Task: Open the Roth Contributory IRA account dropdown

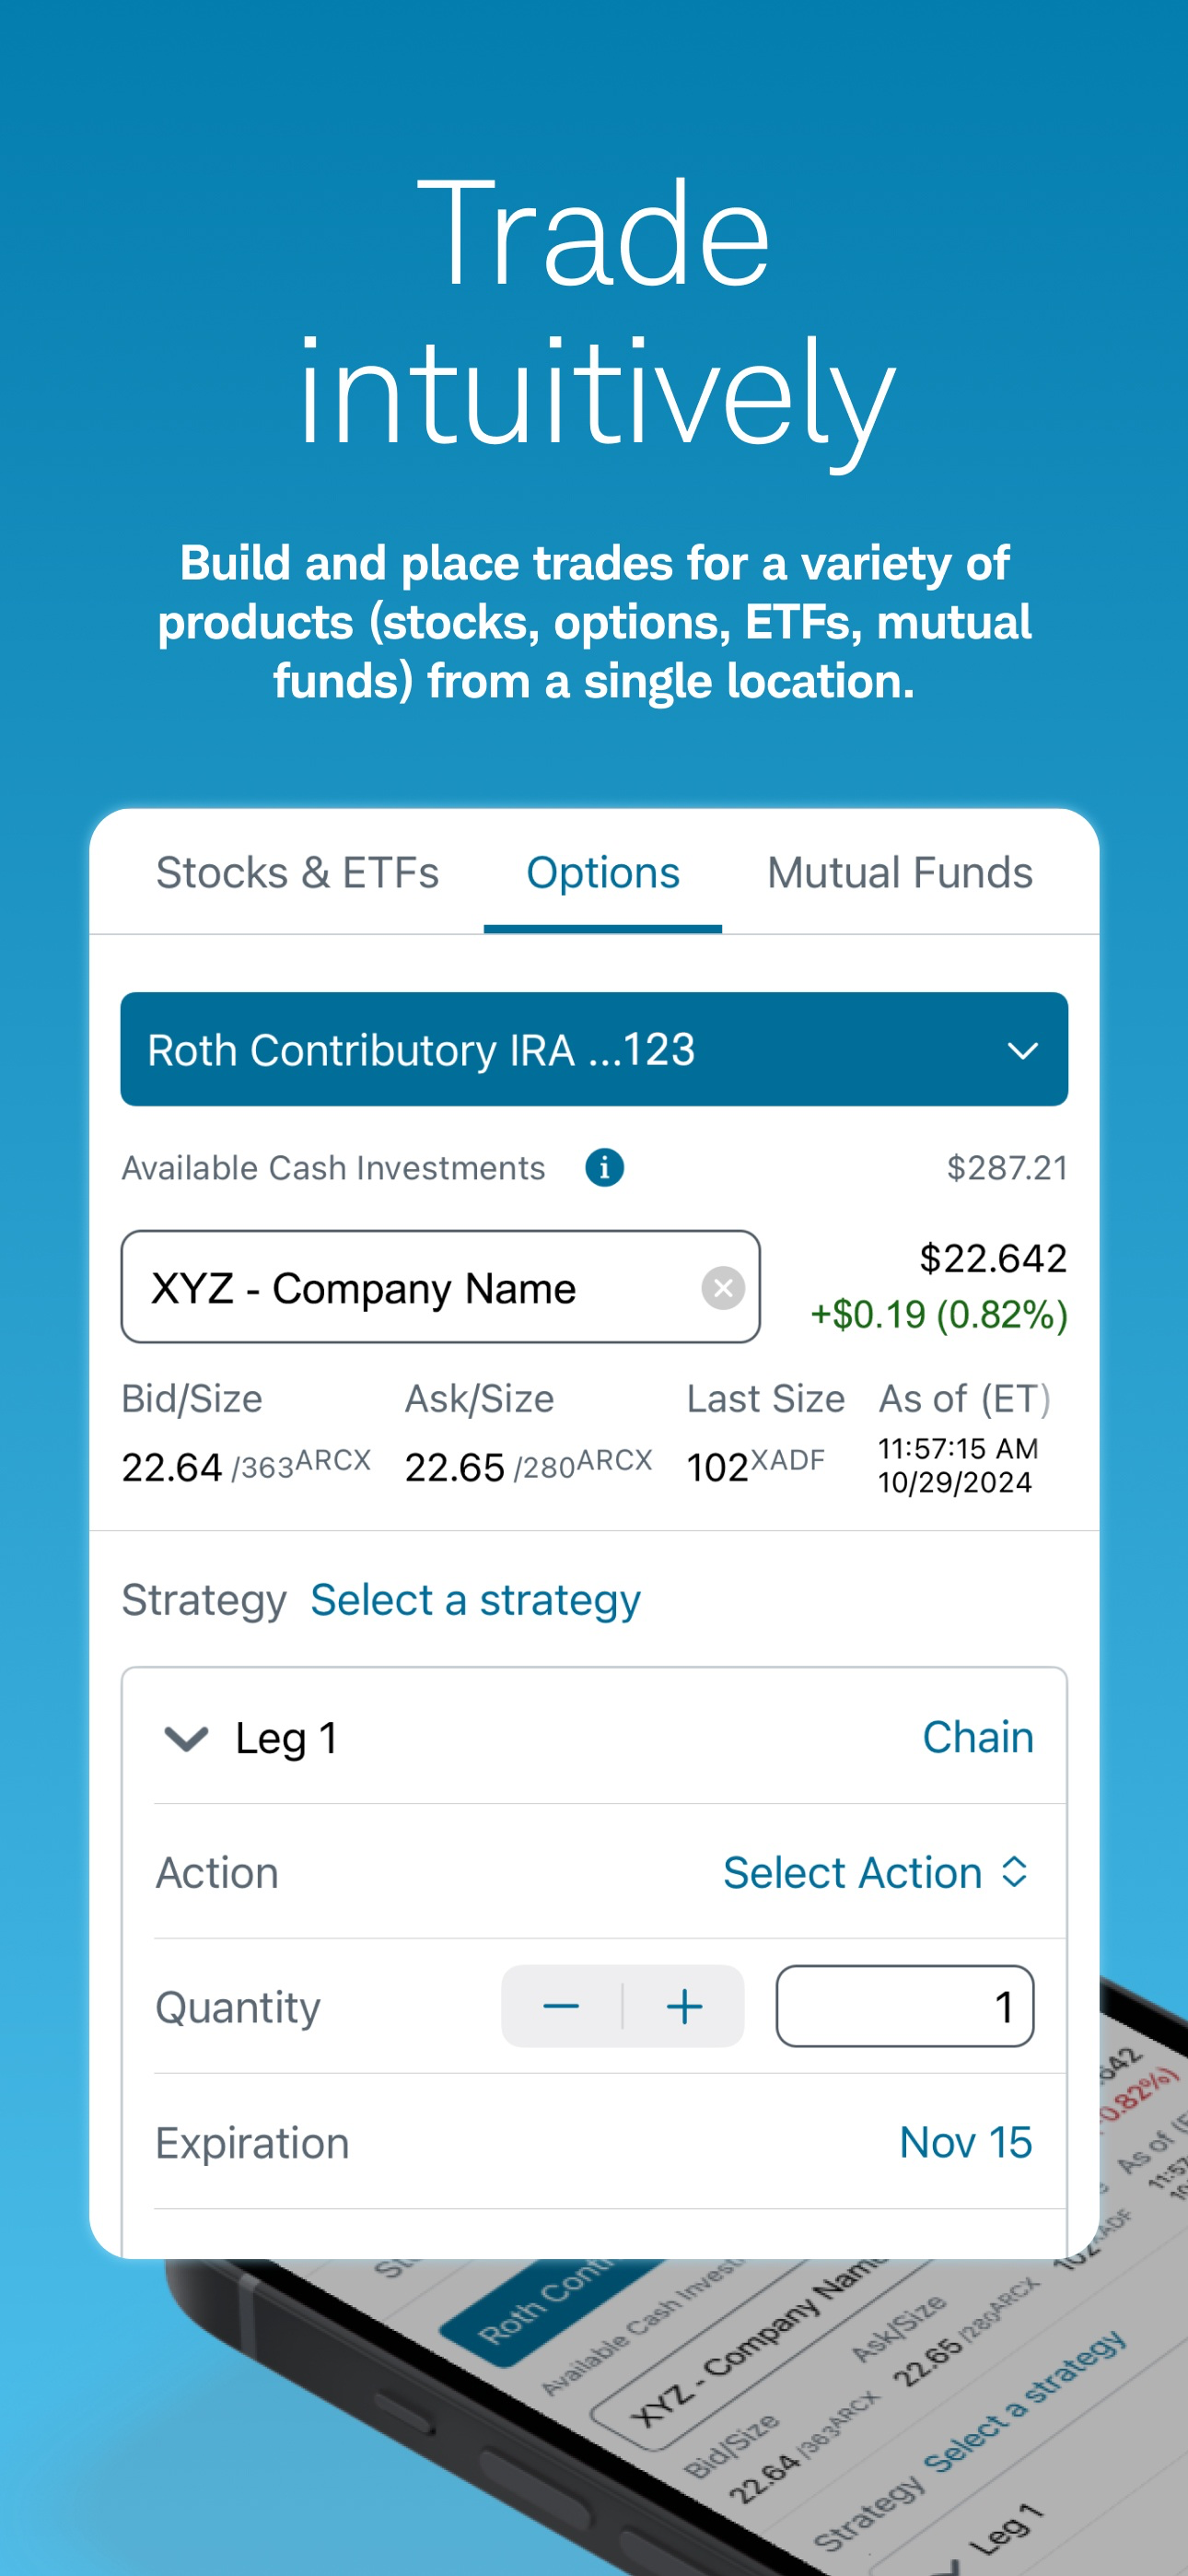Action: click(594, 1049)
